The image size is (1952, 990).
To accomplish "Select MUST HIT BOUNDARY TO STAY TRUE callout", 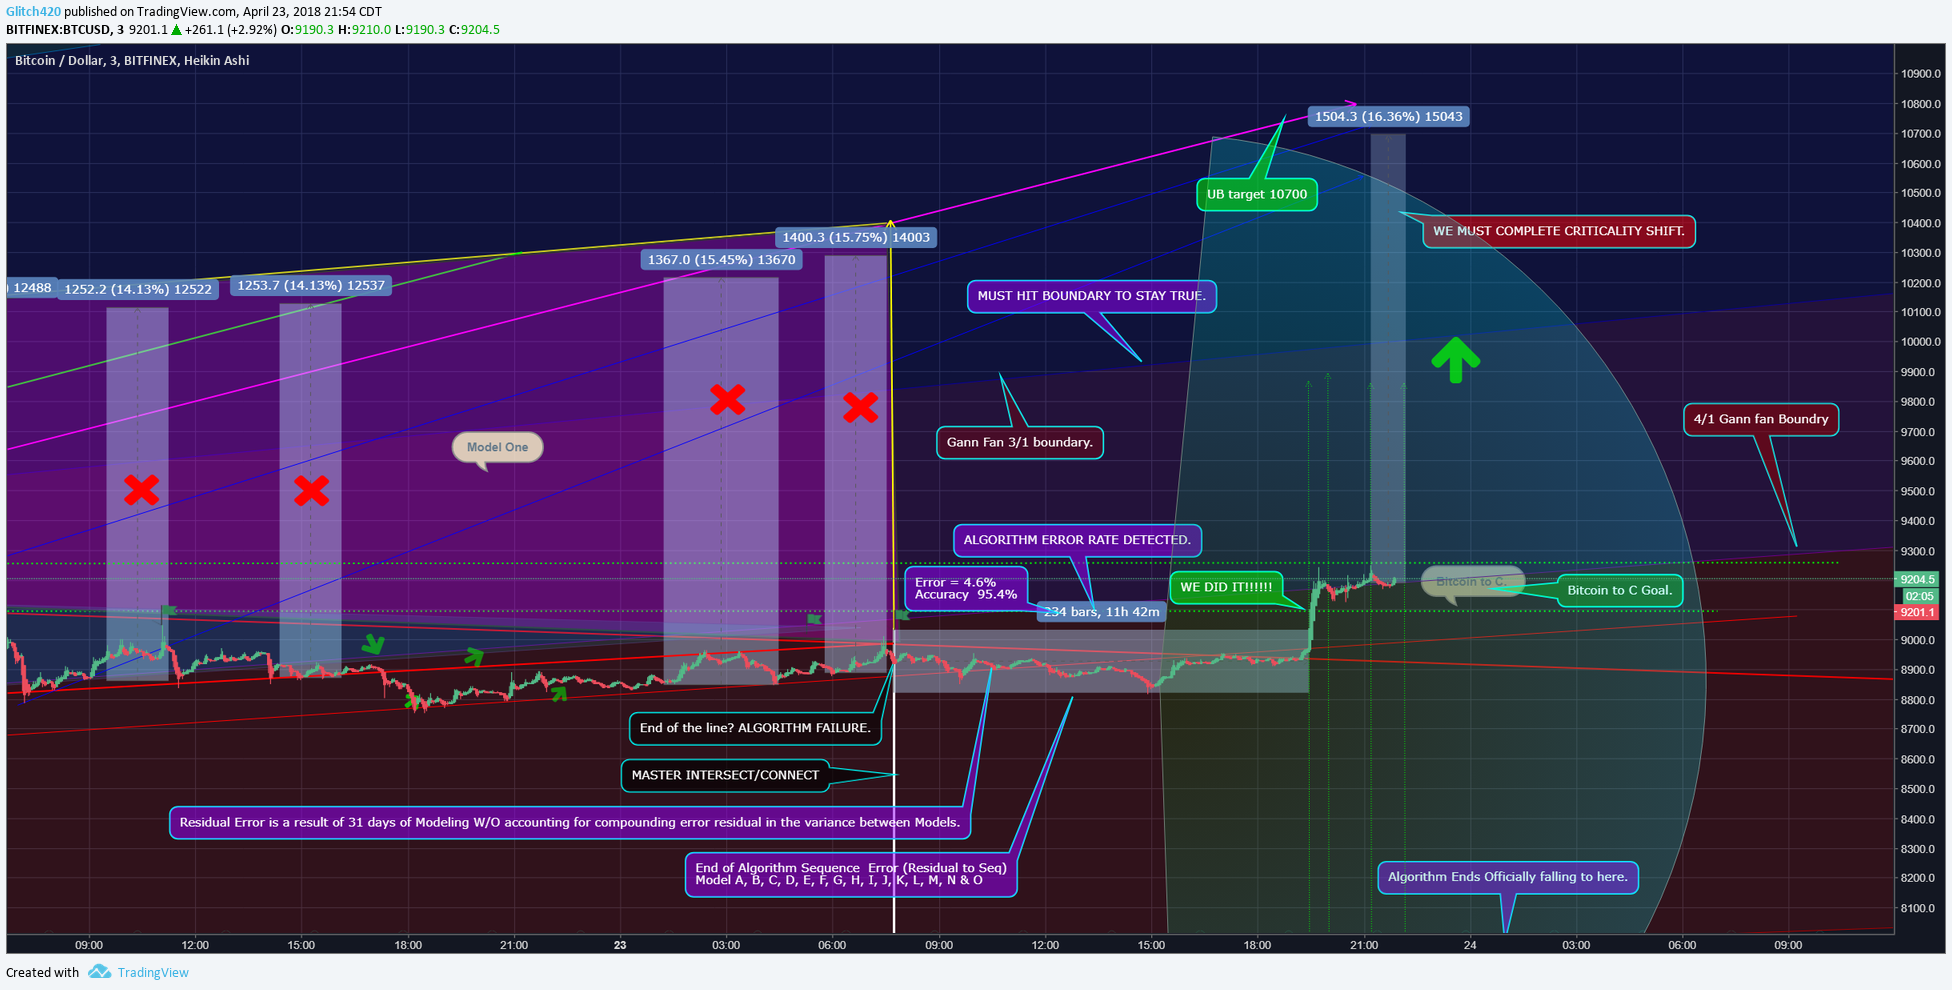I will 1091,296.
